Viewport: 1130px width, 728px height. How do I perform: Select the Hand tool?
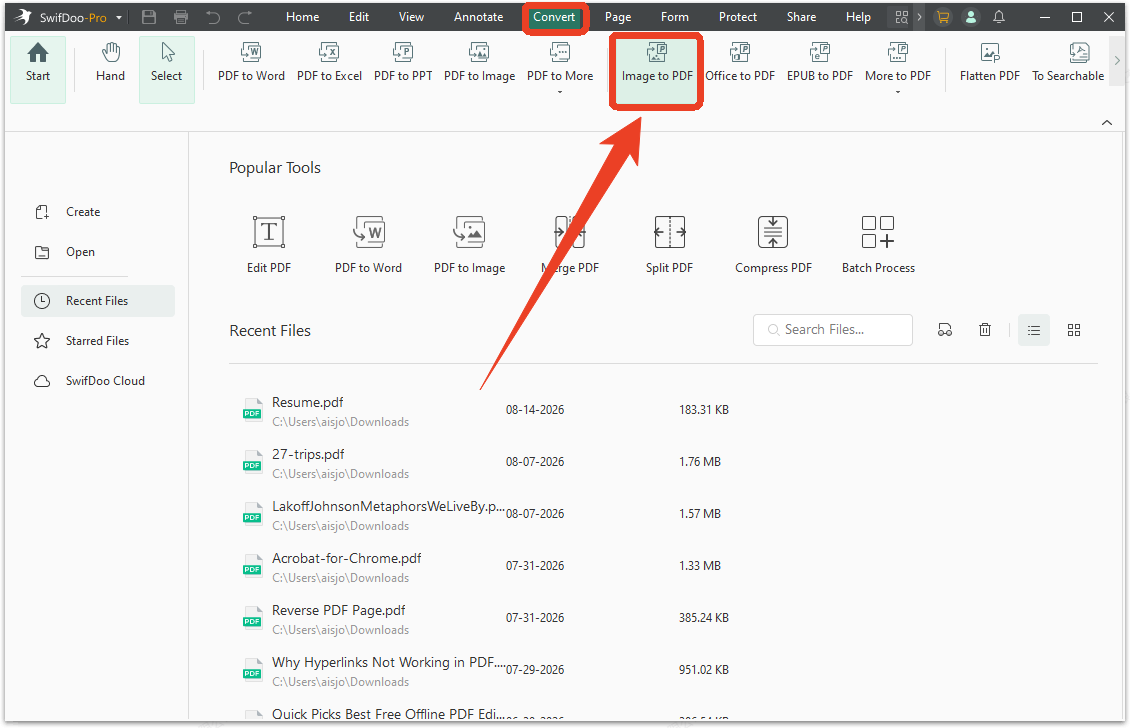point(110,63)
